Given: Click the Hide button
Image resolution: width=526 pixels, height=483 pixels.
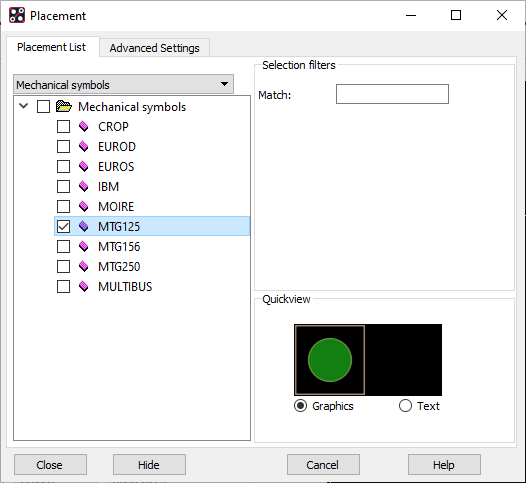Looking at the screenshot, I should tap(149, 465).
